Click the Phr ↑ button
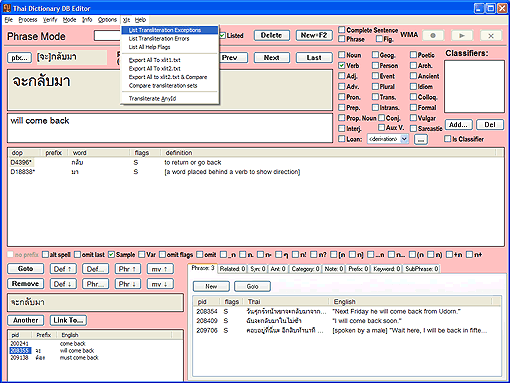 128,269
